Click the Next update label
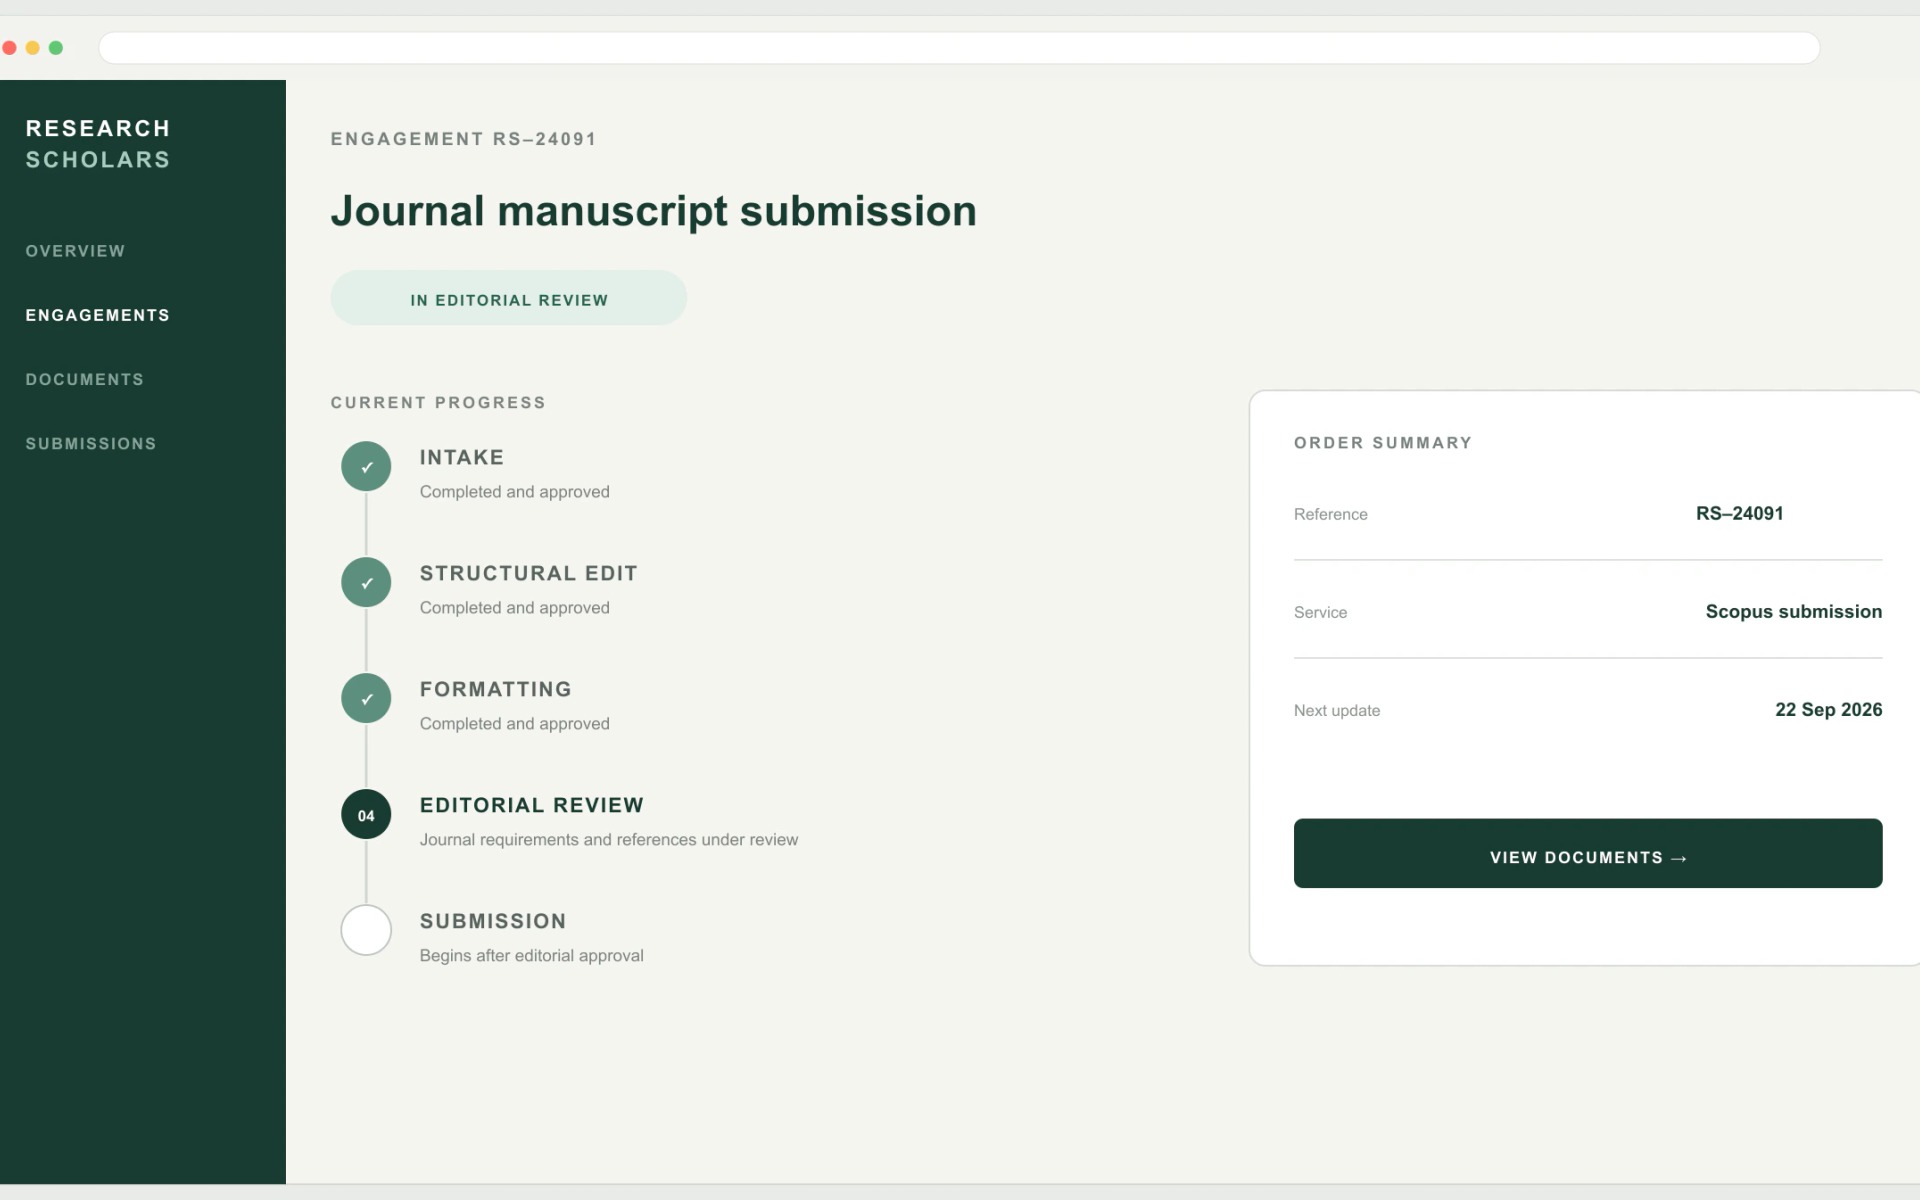This screenshot has width=1920, height=1200. [x=1337, y=710]
